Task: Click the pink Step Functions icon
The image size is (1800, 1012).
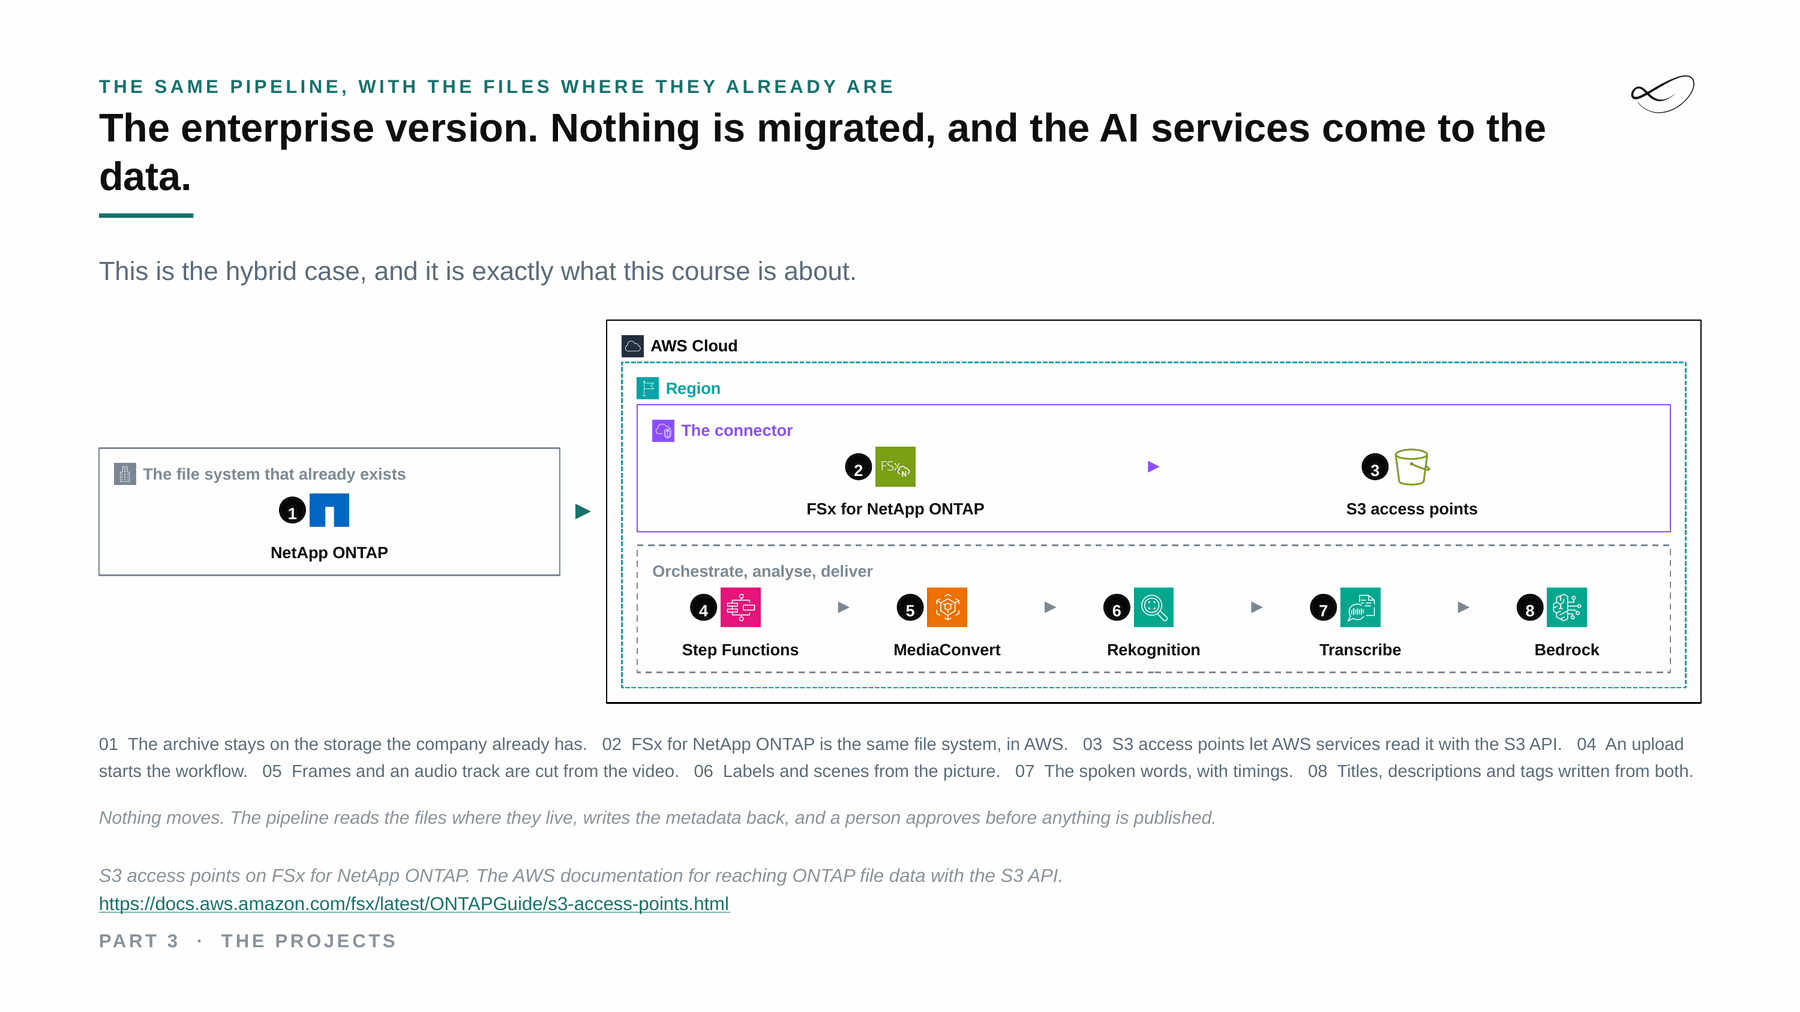Action: [740, 607]
